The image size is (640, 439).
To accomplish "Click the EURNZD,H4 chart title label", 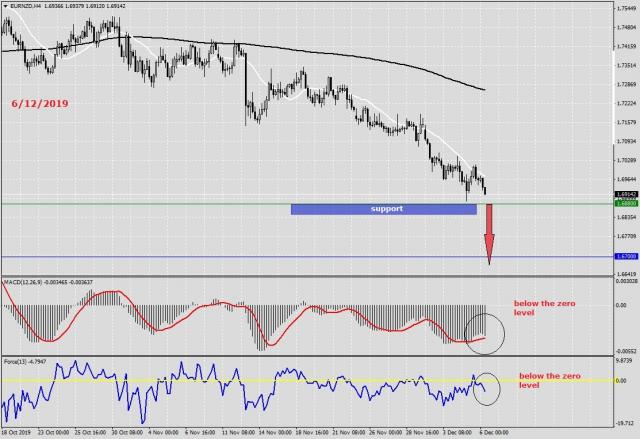I will 30,5.
